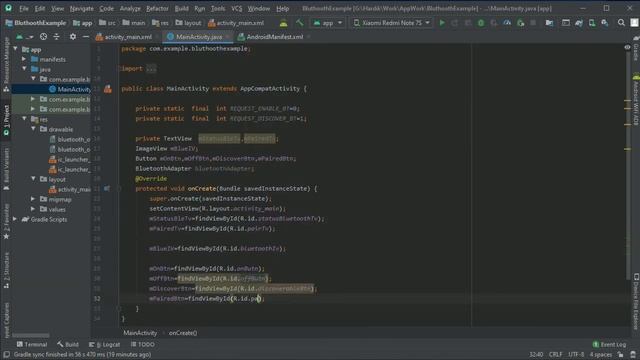Open Search Everywhere magnifier icon

tap(621, 23)
